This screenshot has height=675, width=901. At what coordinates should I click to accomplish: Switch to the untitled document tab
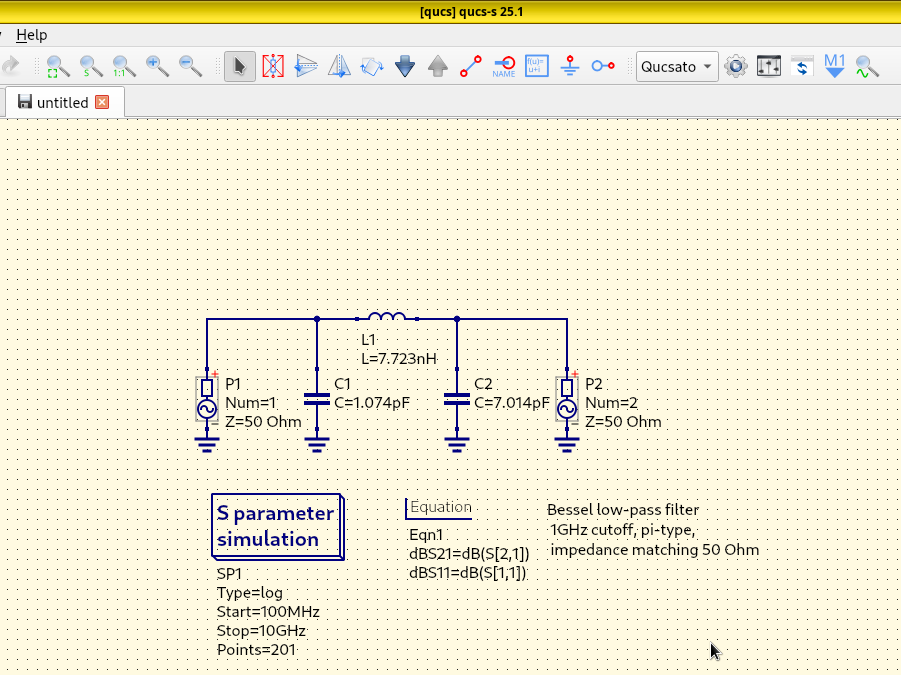pos(62,102)
